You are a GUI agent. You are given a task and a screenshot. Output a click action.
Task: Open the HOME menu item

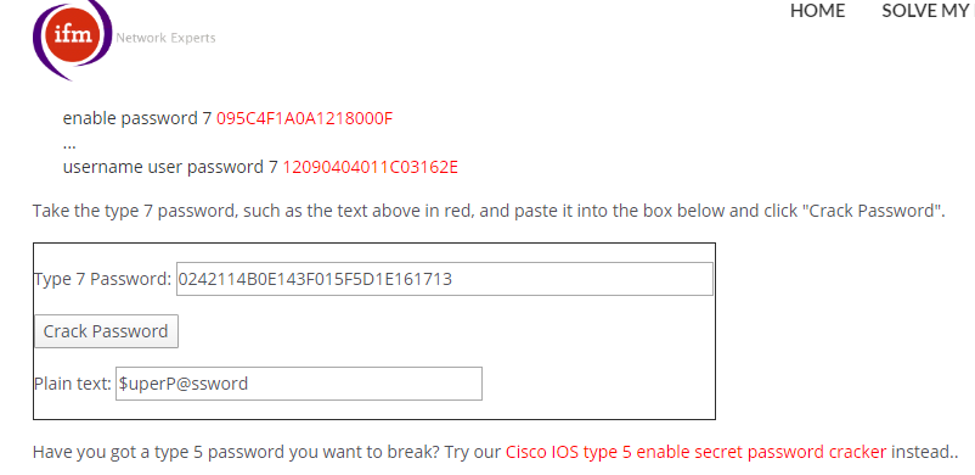[817, 11]
